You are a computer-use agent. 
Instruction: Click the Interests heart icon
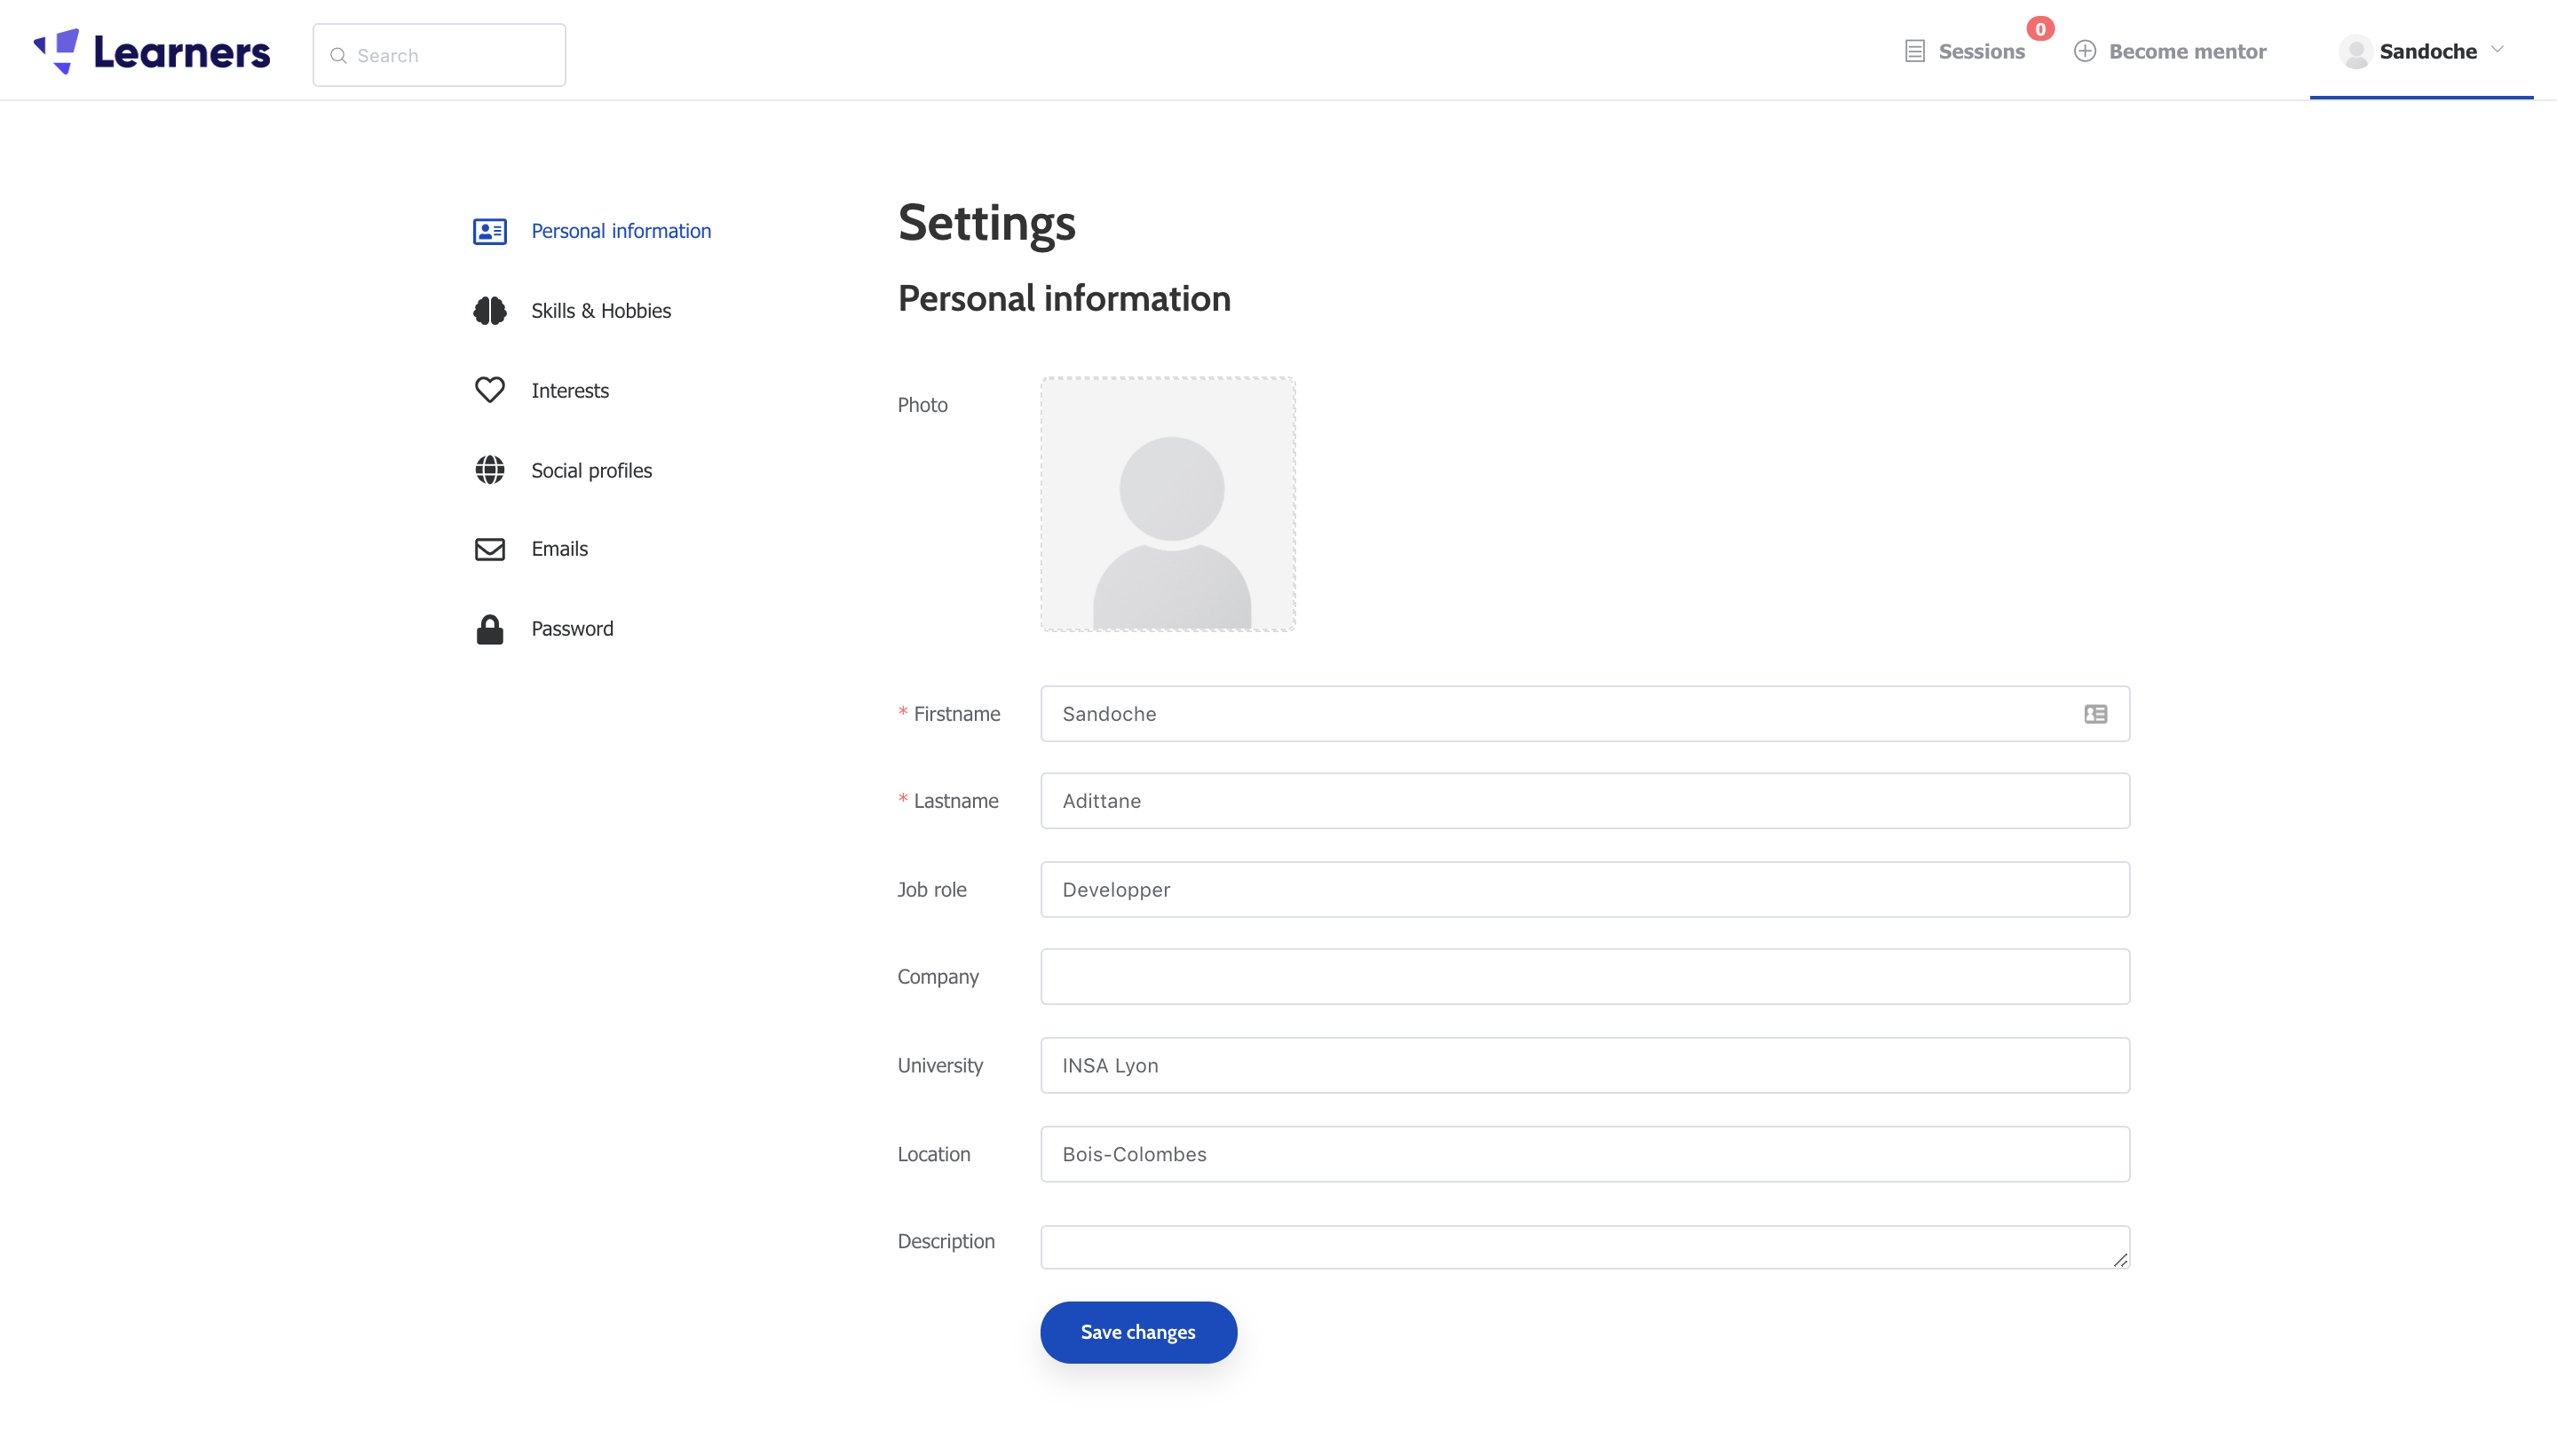[490, 390]
